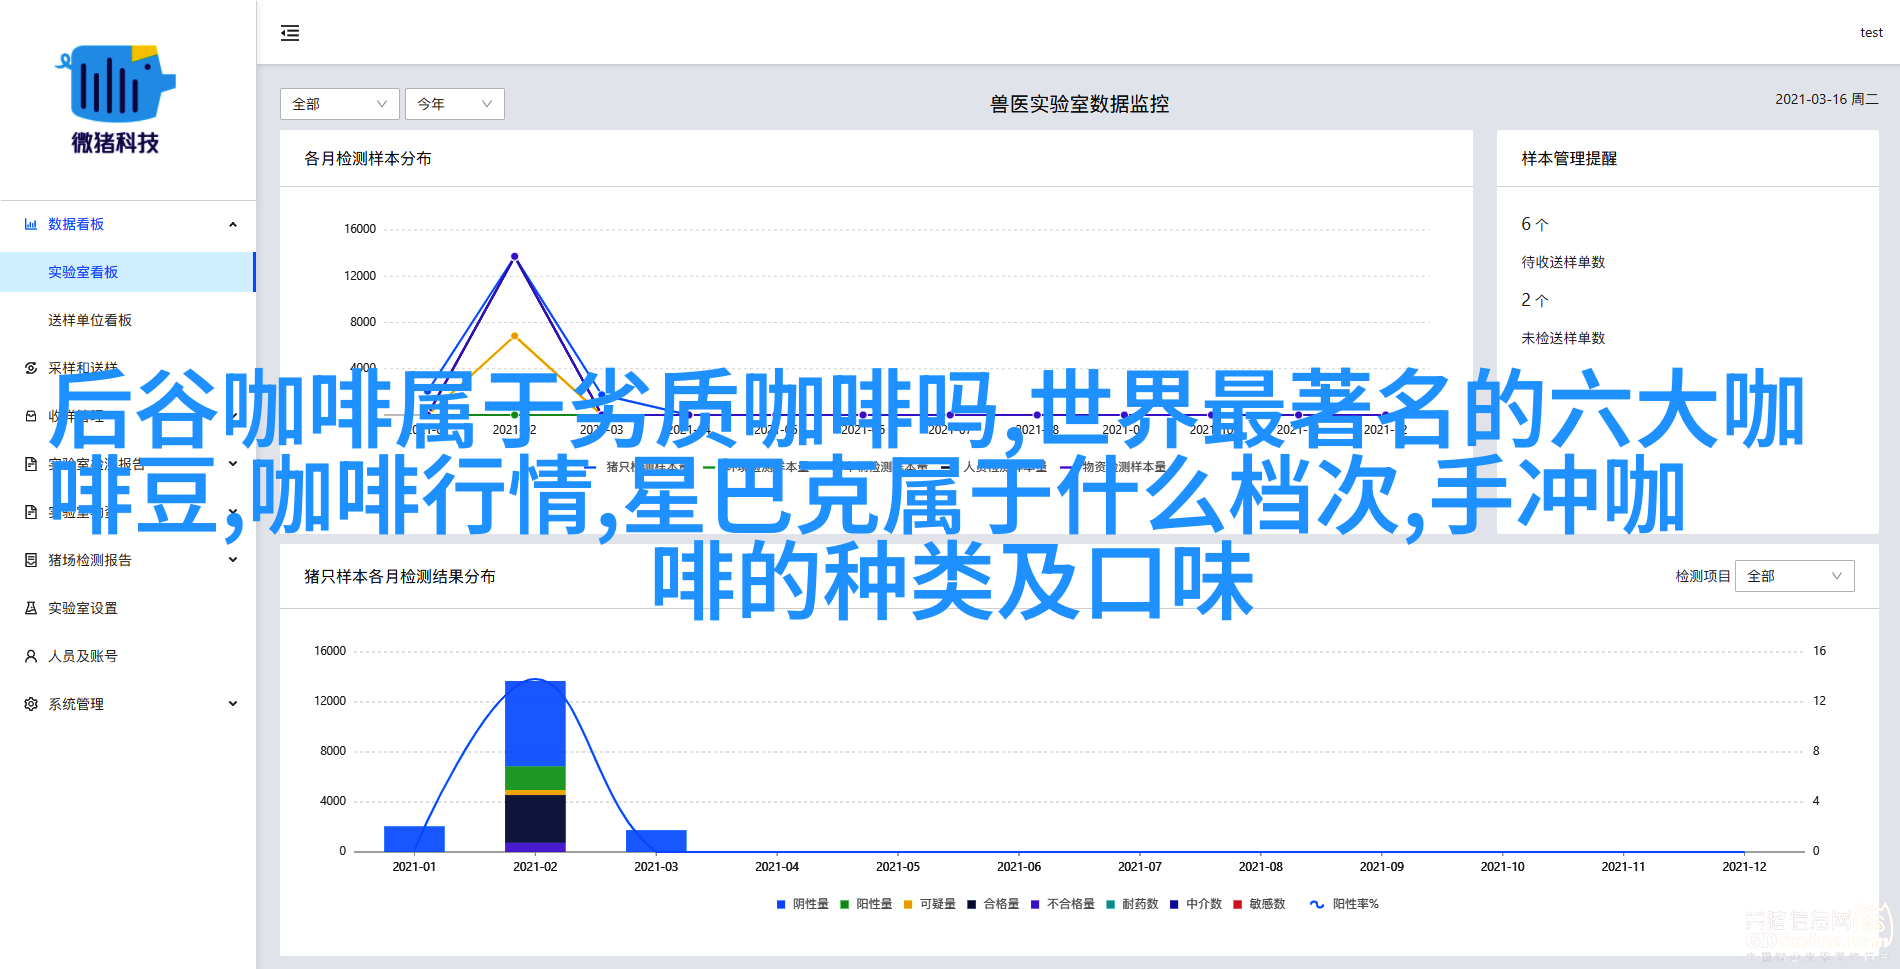Click the 微猪科技 logo
This screenshot has height=969, width=1900.
point(115,100)
